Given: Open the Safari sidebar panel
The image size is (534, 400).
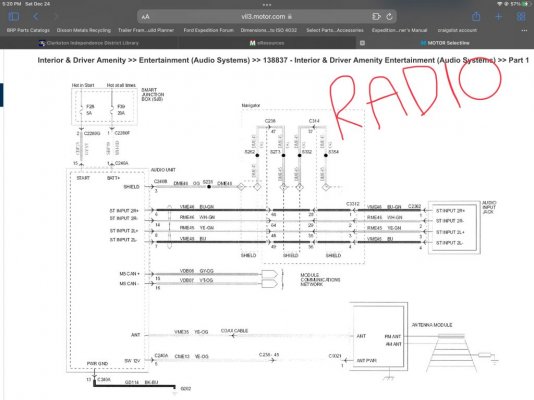Looking at the screenshot, I should (x=14, y=16).
